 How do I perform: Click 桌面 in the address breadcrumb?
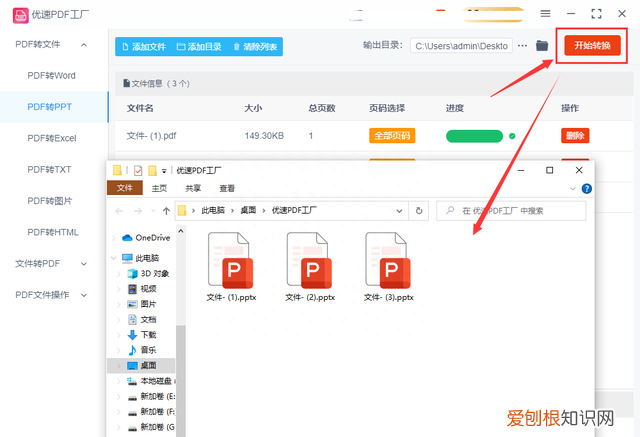coord(248,211)
